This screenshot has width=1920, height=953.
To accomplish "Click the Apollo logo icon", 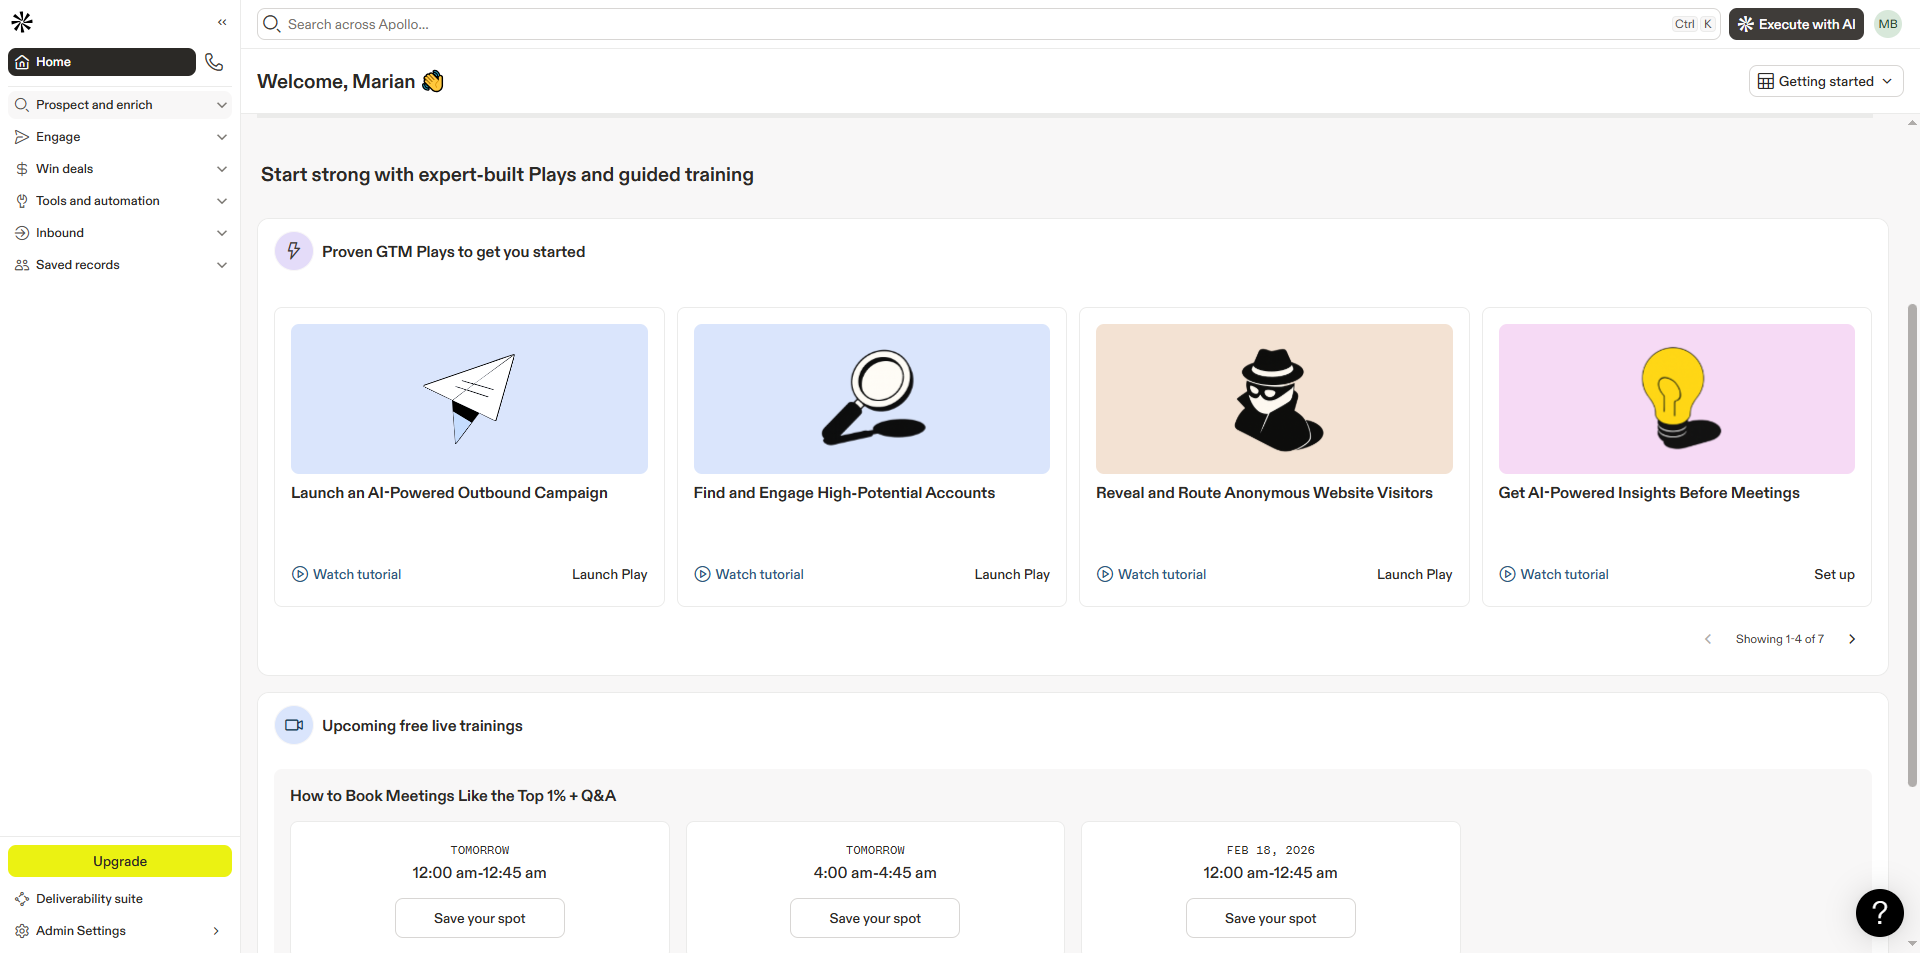I will coord(22,22).
